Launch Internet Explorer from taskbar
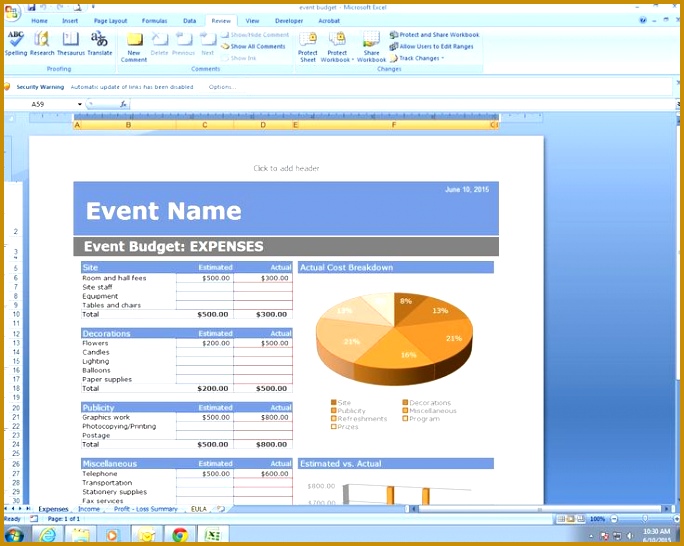Image resolution: width=684 pixels, height=546 pixels. coord(46,535)
